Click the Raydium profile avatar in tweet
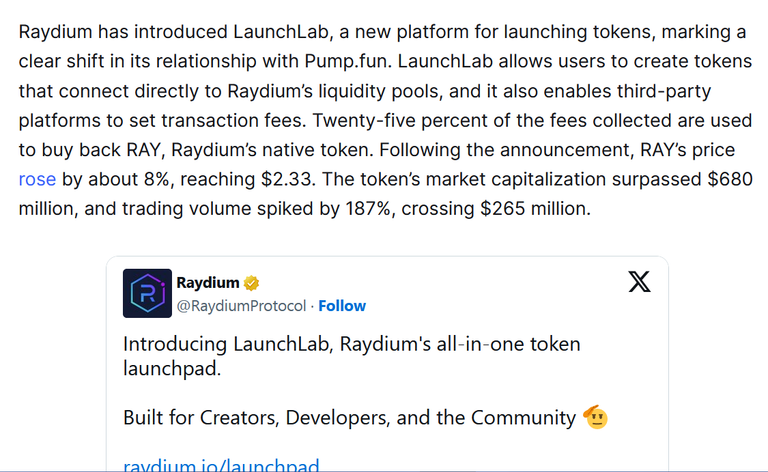Viewport: 768px width, 472px height. click(x=147, y=293)
